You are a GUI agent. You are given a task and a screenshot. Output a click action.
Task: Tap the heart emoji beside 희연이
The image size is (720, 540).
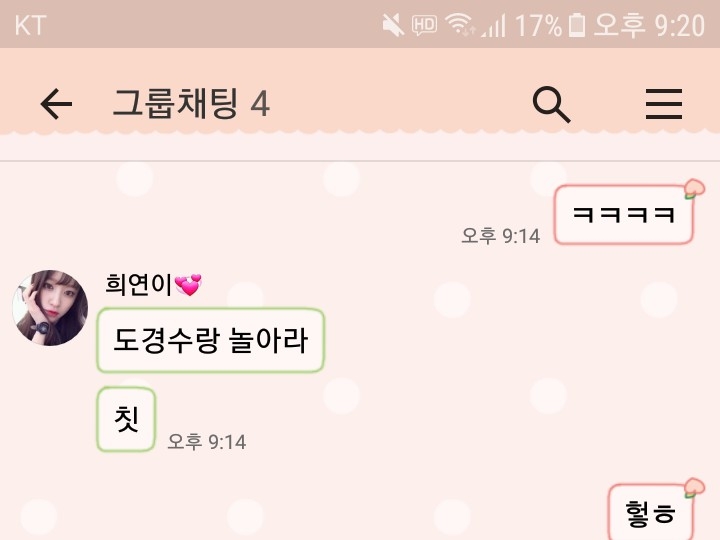coord(188,285)
